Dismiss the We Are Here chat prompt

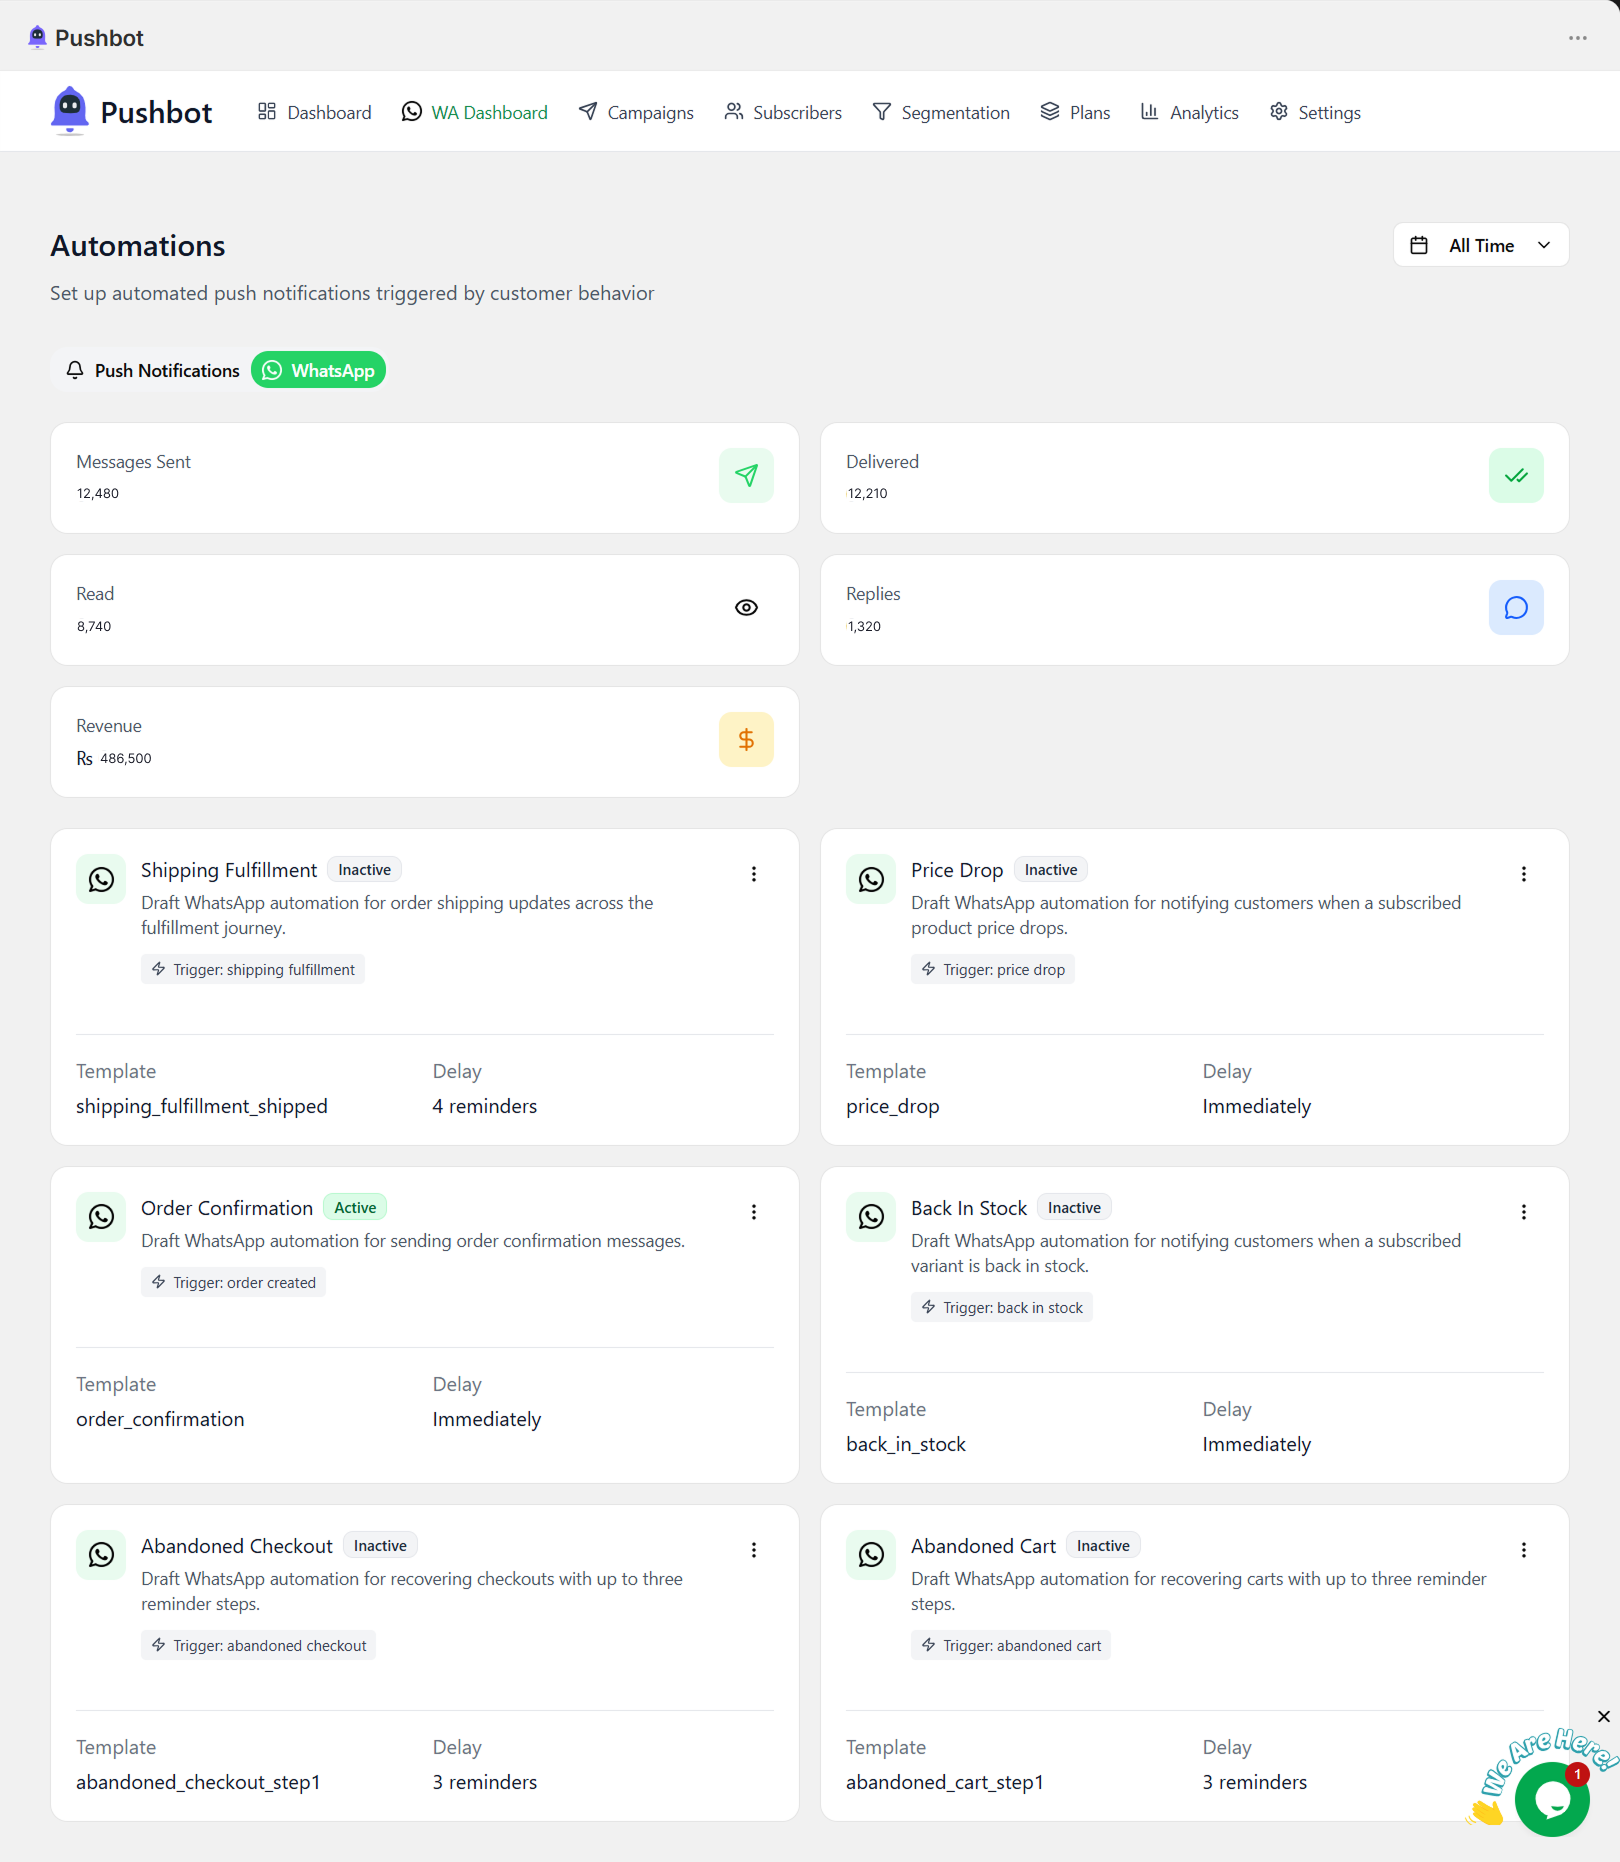(1604, 1716)
